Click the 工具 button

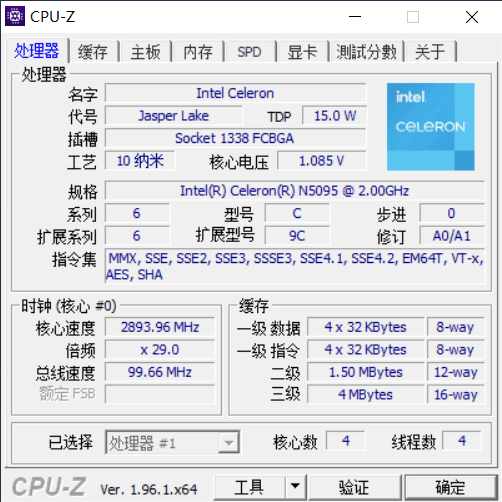point(249,487)
